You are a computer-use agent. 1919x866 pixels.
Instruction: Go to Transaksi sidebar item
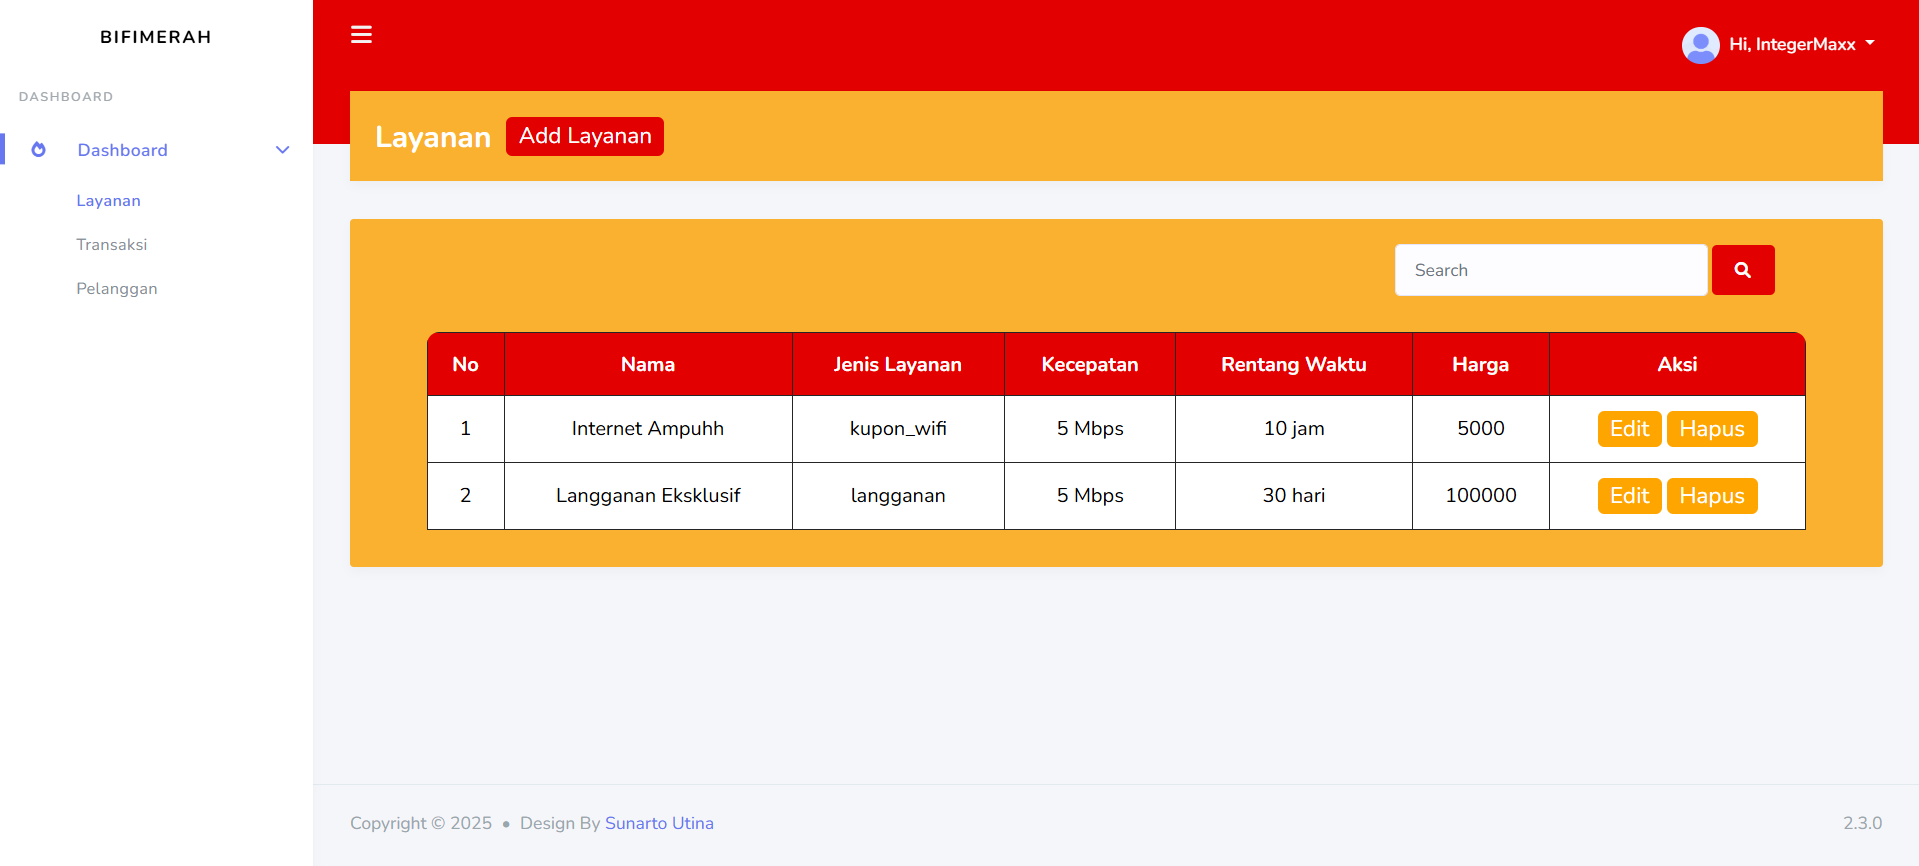[x=112, y=245]
